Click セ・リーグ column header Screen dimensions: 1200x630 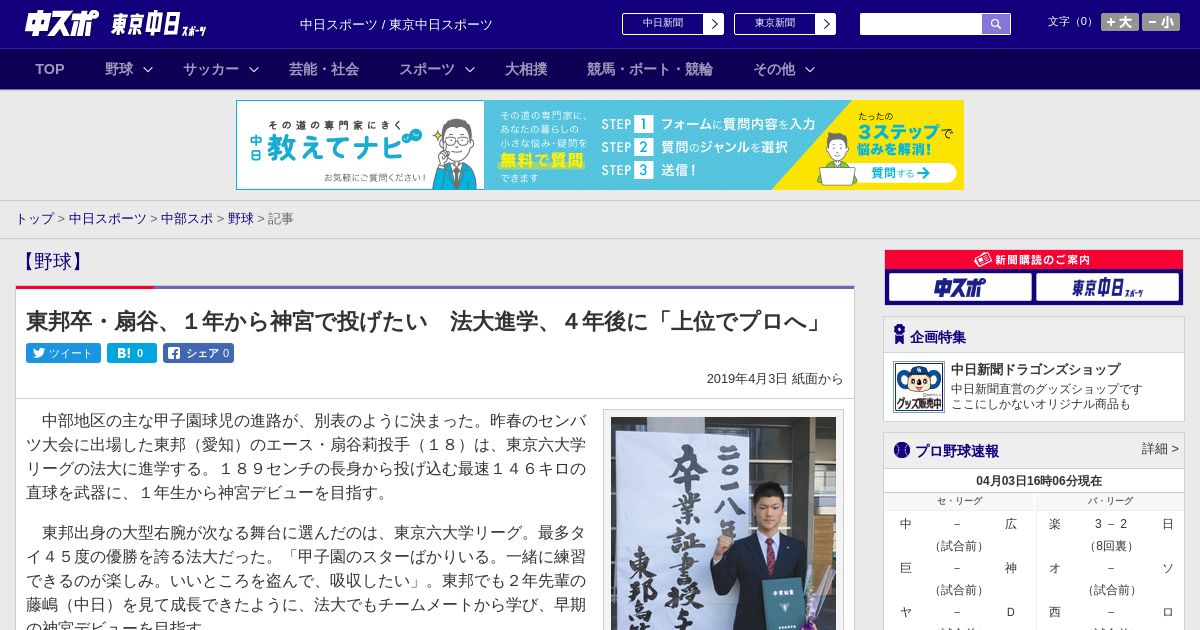point(959,501)
